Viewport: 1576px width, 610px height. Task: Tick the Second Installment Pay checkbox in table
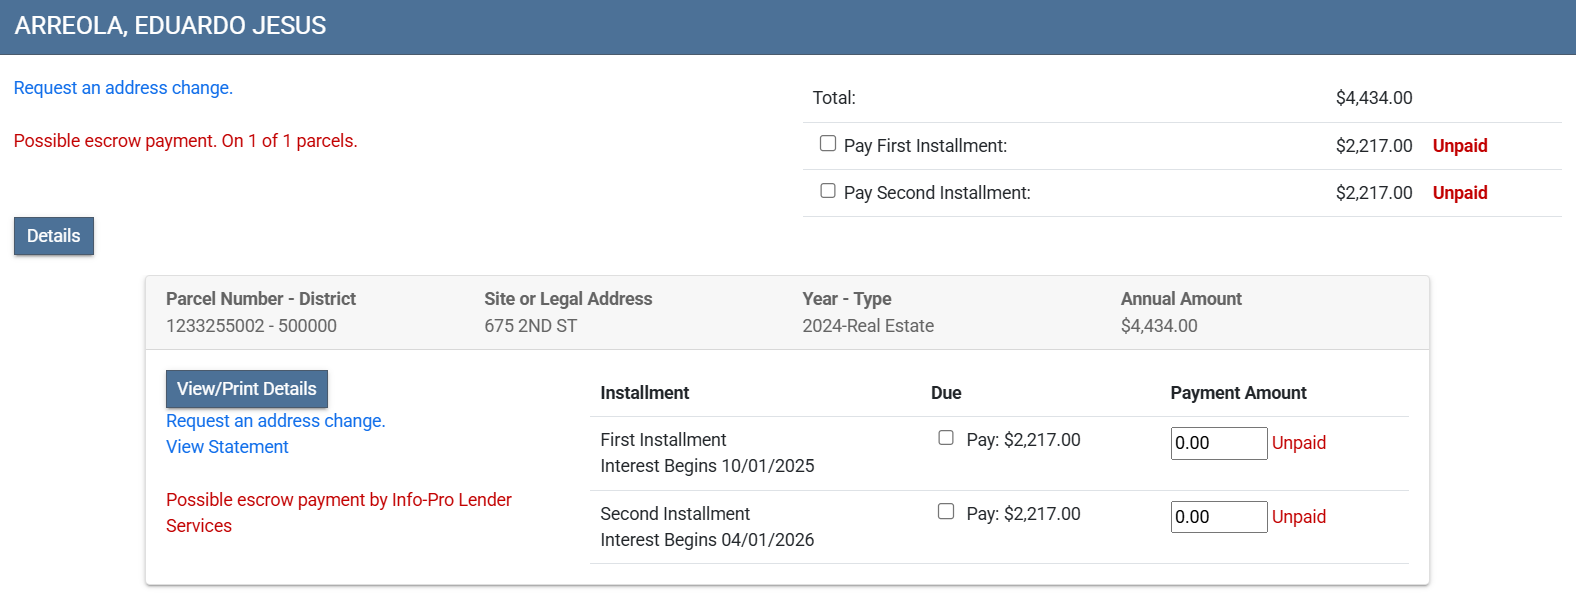[x=946, y=512]
